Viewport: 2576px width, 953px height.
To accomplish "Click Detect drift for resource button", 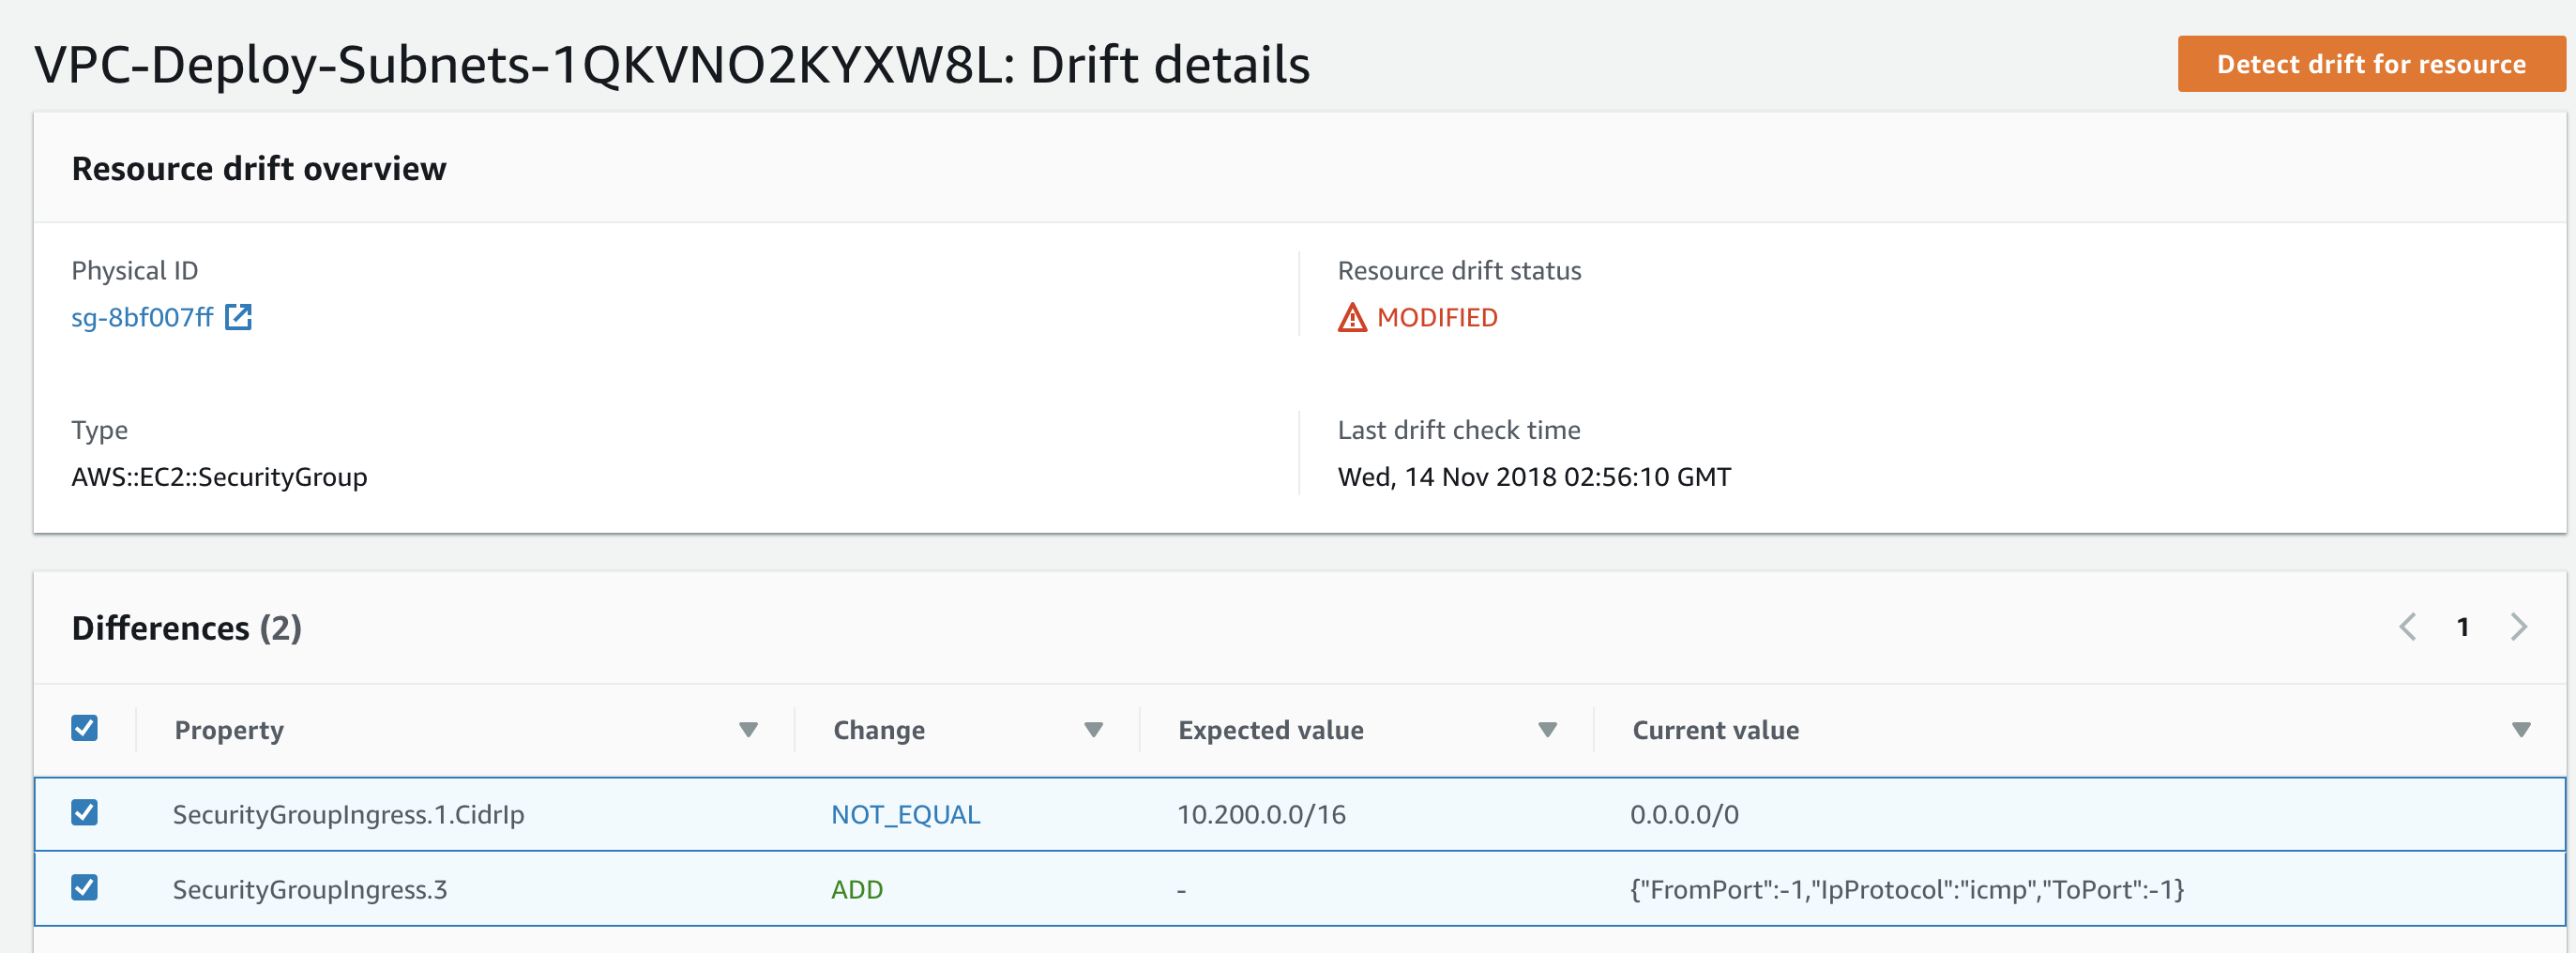I will [x=2370, y=64].
